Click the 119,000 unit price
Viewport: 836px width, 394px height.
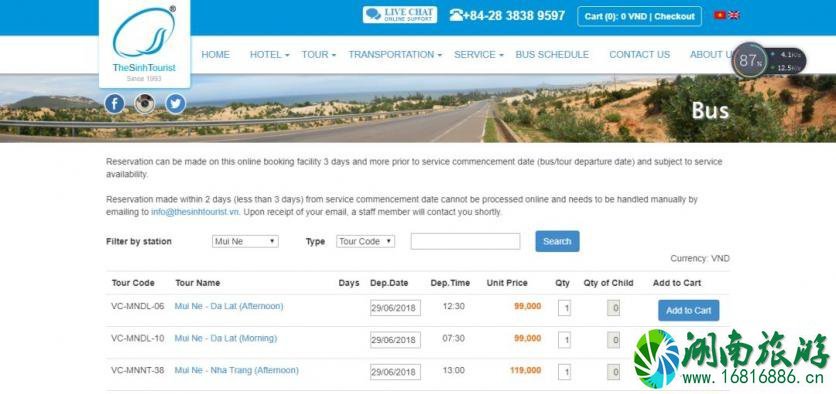coord(525,370)
